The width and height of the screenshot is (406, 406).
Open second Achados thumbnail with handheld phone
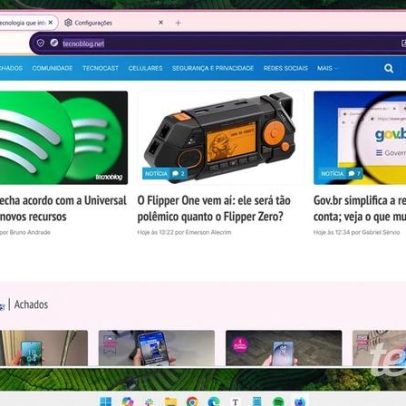pos(157,348)
